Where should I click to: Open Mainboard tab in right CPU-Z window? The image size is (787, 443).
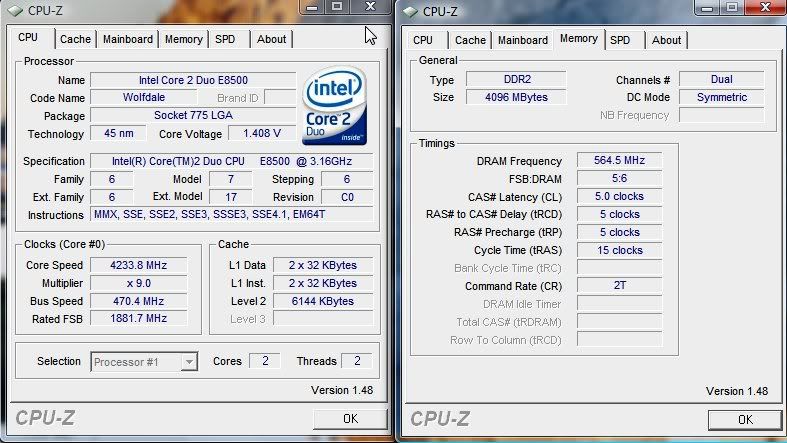click(522, 40)
